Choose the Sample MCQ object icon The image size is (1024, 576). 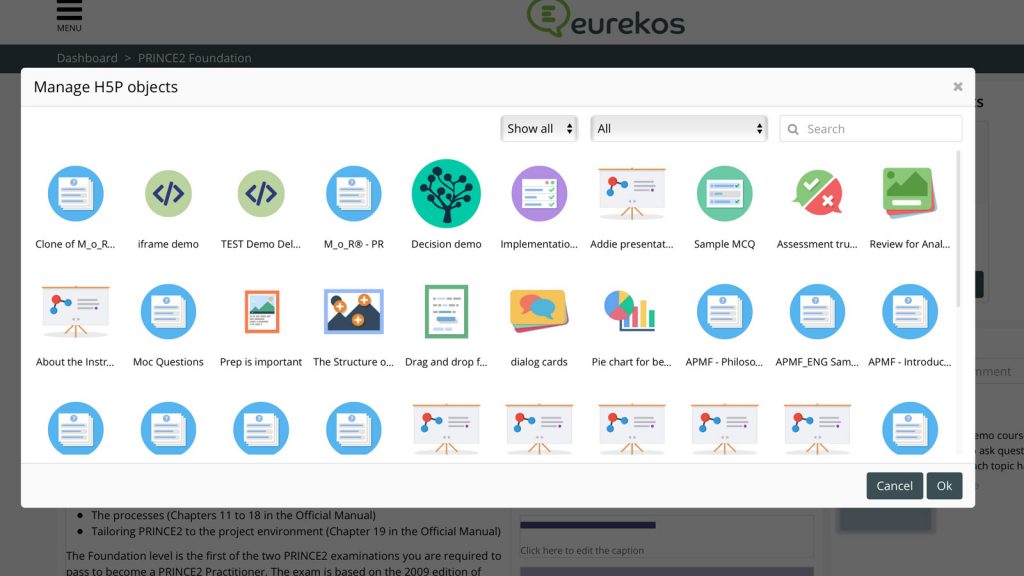point(724,194)
